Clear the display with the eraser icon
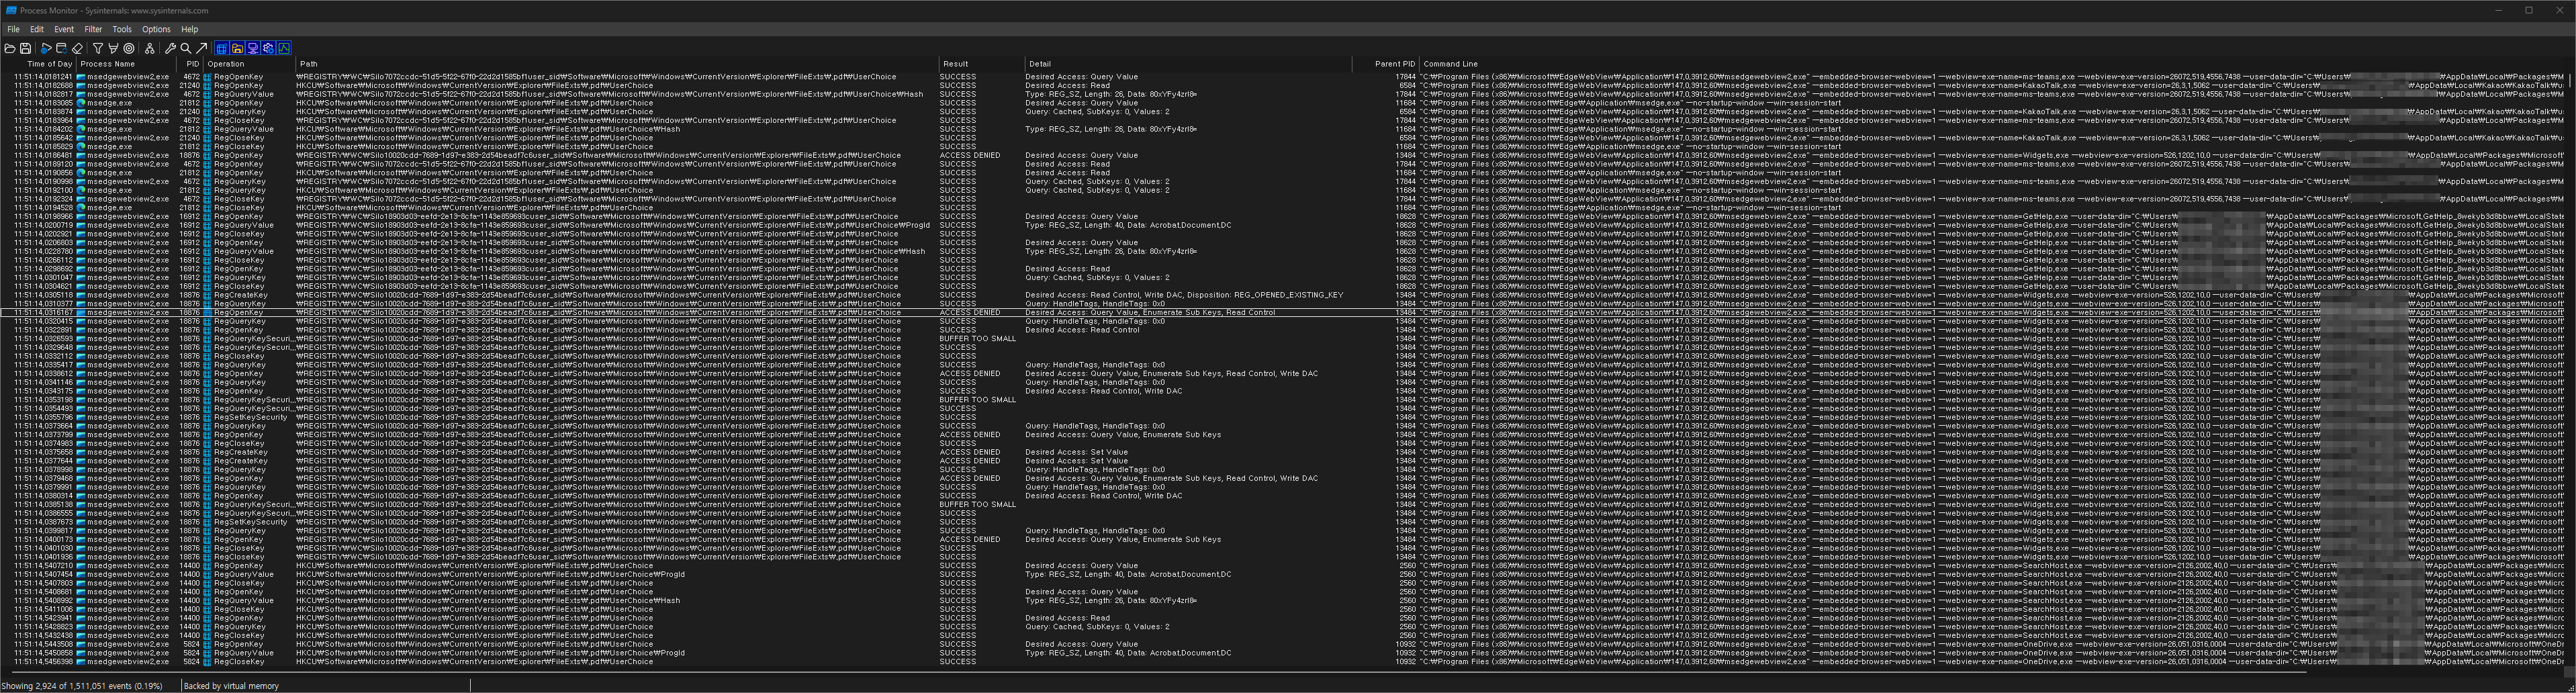Image resolution: width=2576 pixels, height=693 pixels. coord(77,48)
